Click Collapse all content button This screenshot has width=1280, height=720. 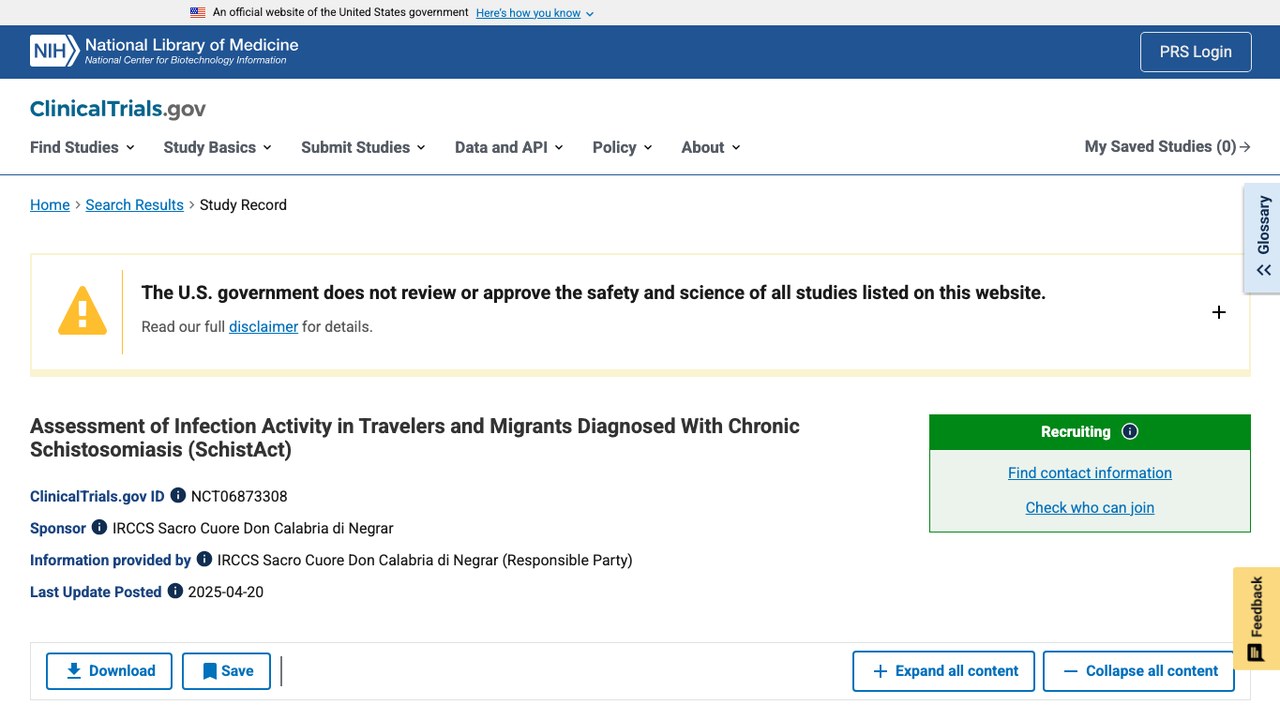(1139, 671)
